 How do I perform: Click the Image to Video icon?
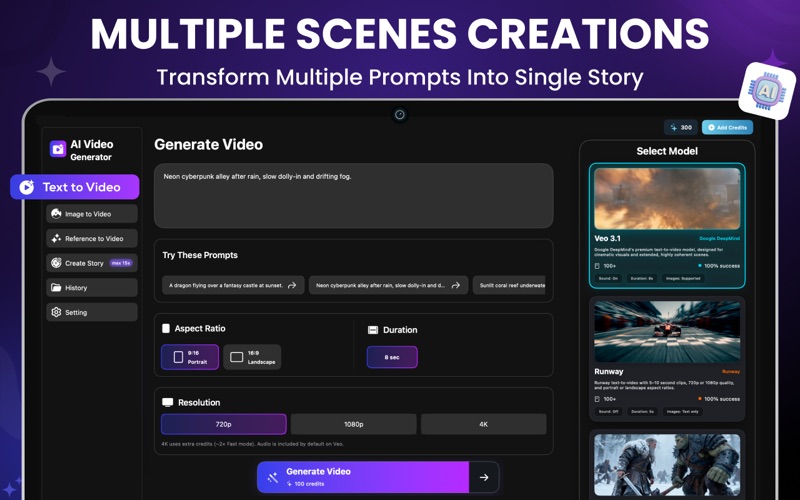pos(56,214)
